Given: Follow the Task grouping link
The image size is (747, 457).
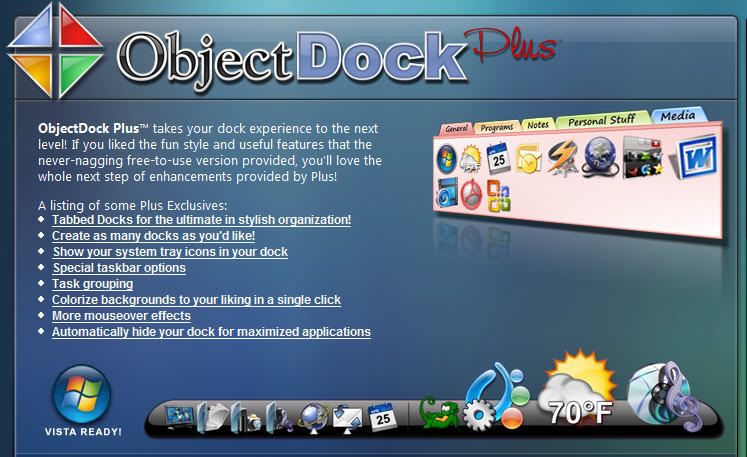Looking at the screenshot, I should [92, 284].
